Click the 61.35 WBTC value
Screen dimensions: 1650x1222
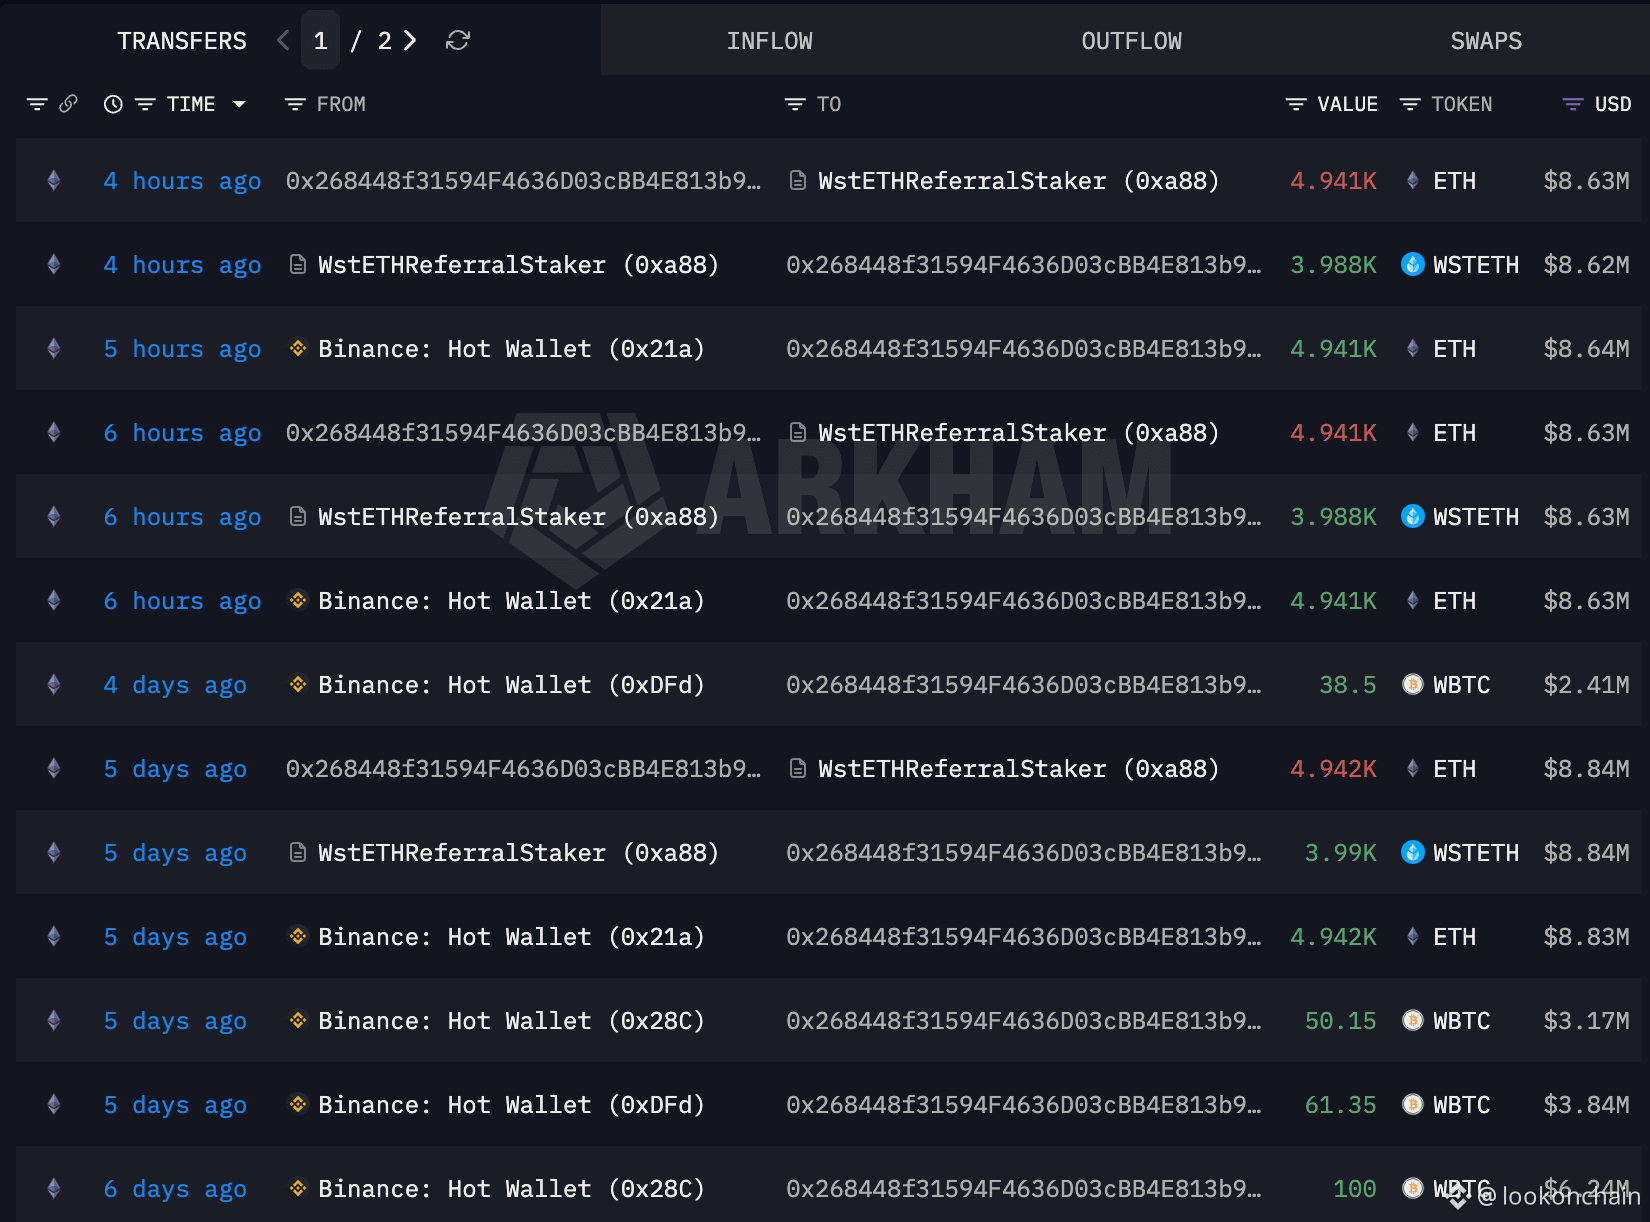pos(1340,1105)
